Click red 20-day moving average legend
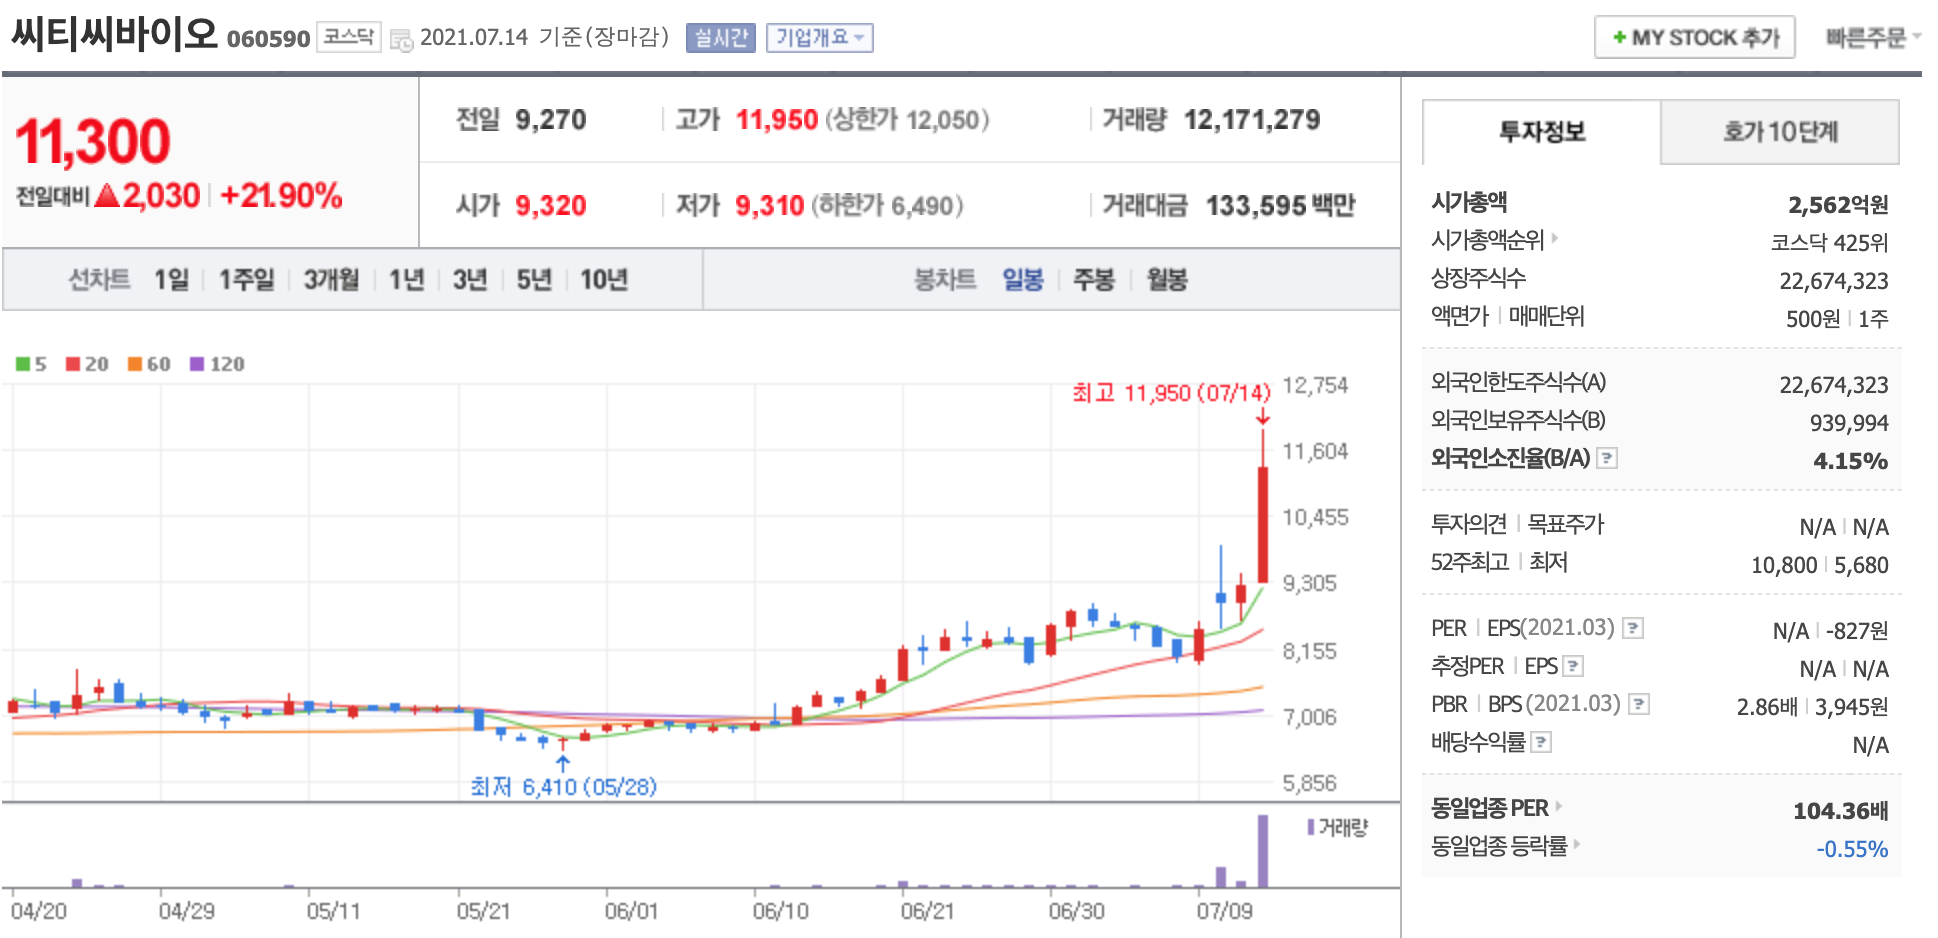Screen dimensions: 1938x938 pyautogui.click(x=87, y=364)
